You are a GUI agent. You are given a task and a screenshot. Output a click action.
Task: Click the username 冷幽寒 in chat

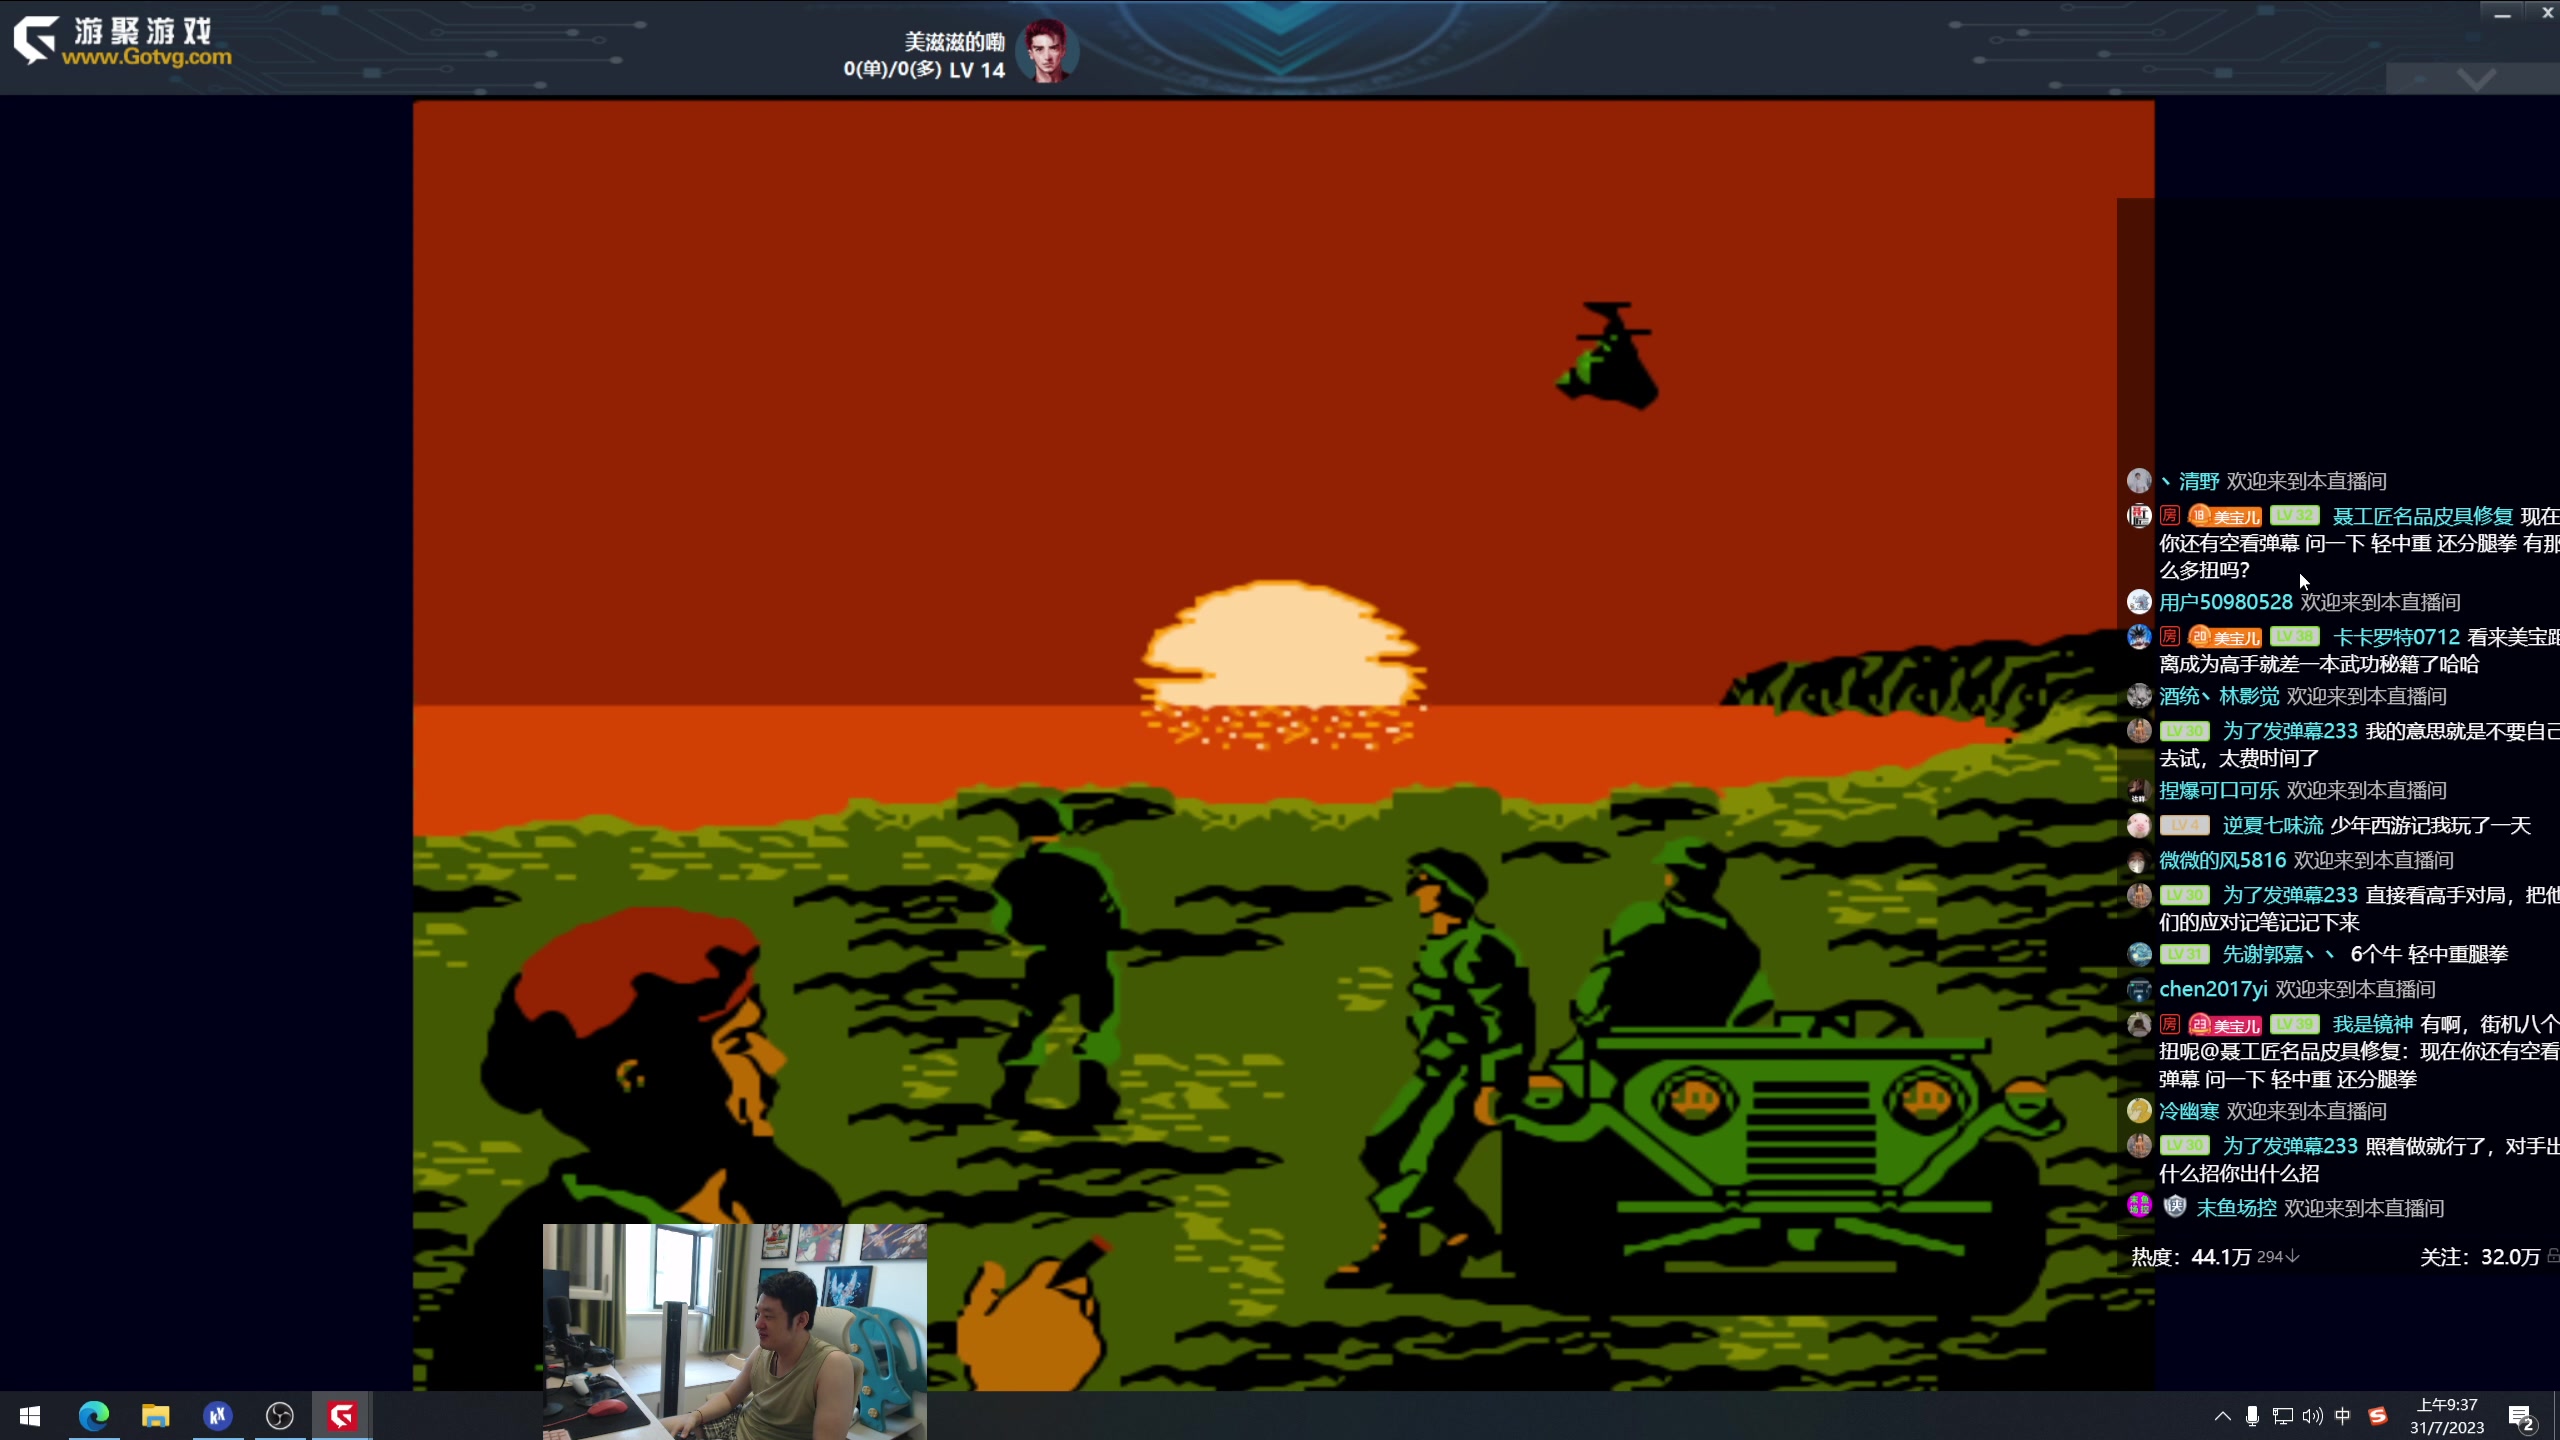(2189, 1111)
